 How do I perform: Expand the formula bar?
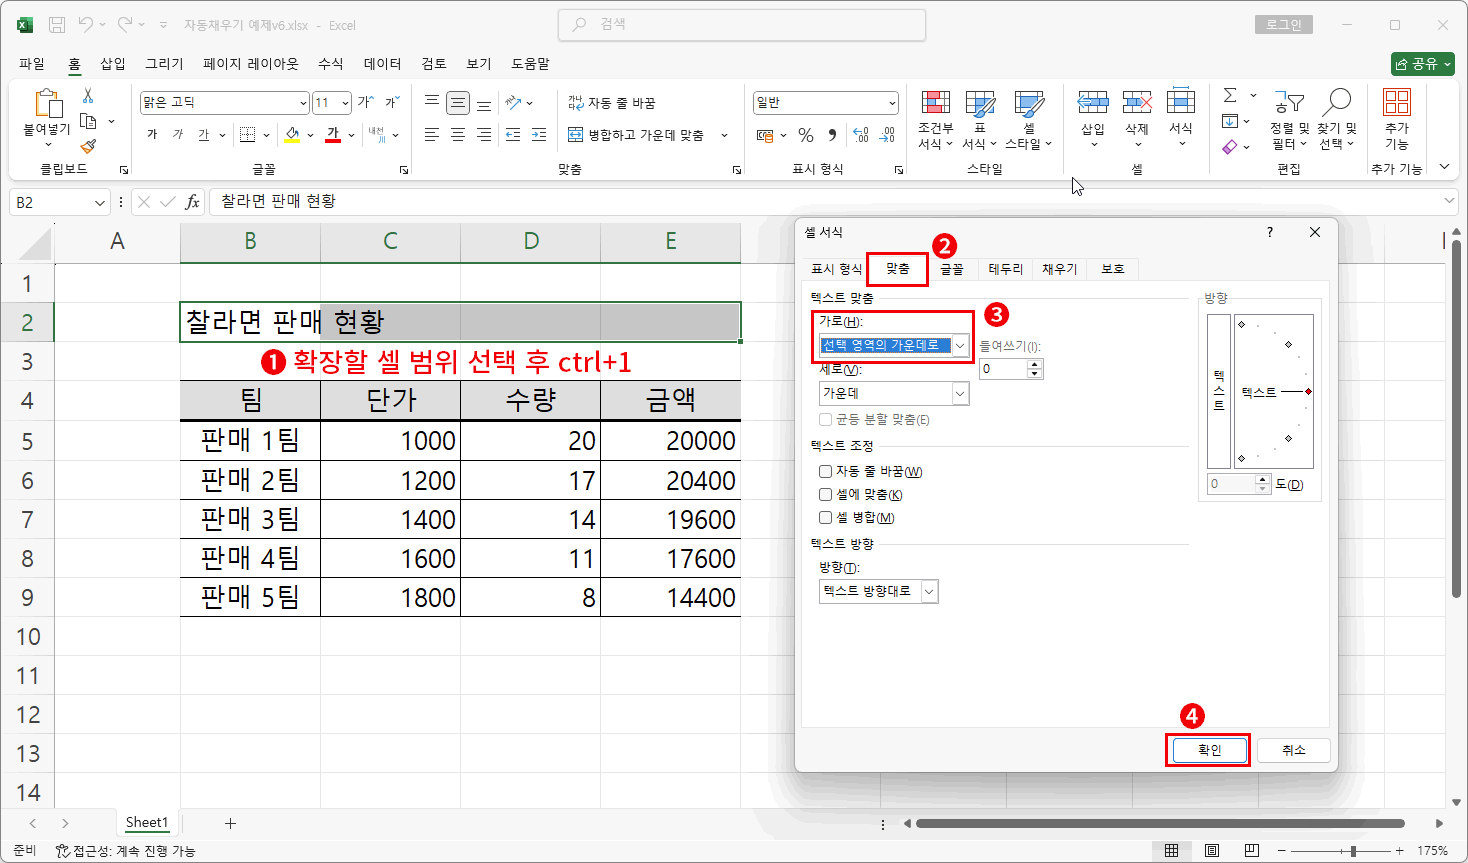tap(1449, 201)
